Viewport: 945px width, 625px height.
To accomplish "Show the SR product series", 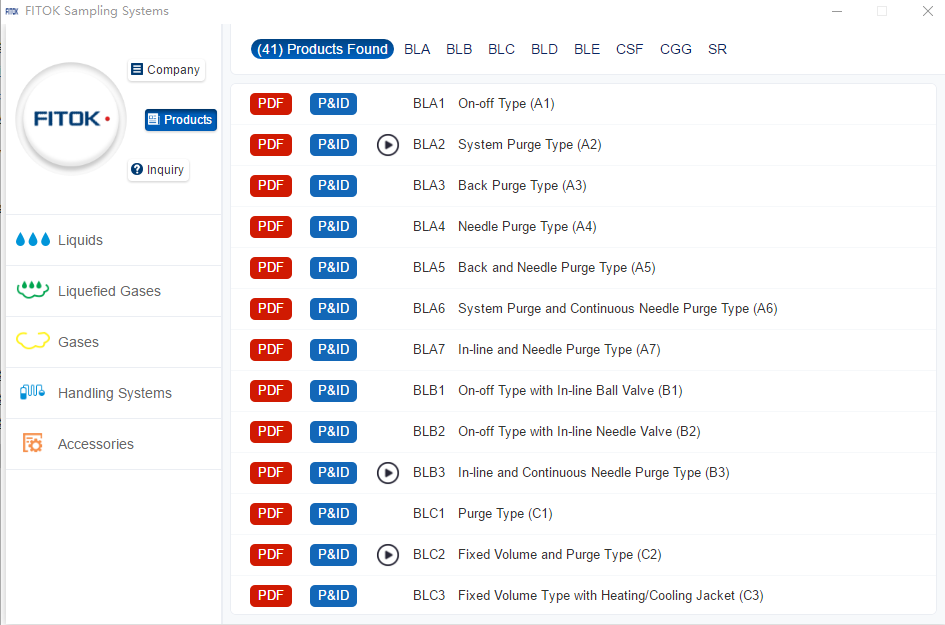I will [717, 49].
